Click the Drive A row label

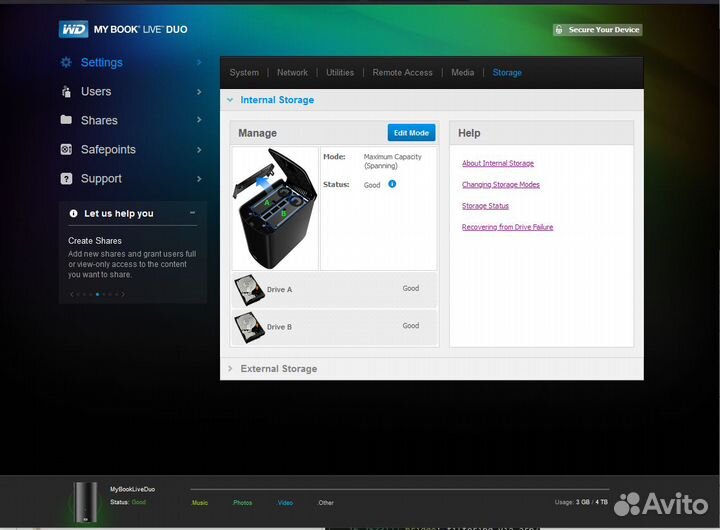click(279, 290)
